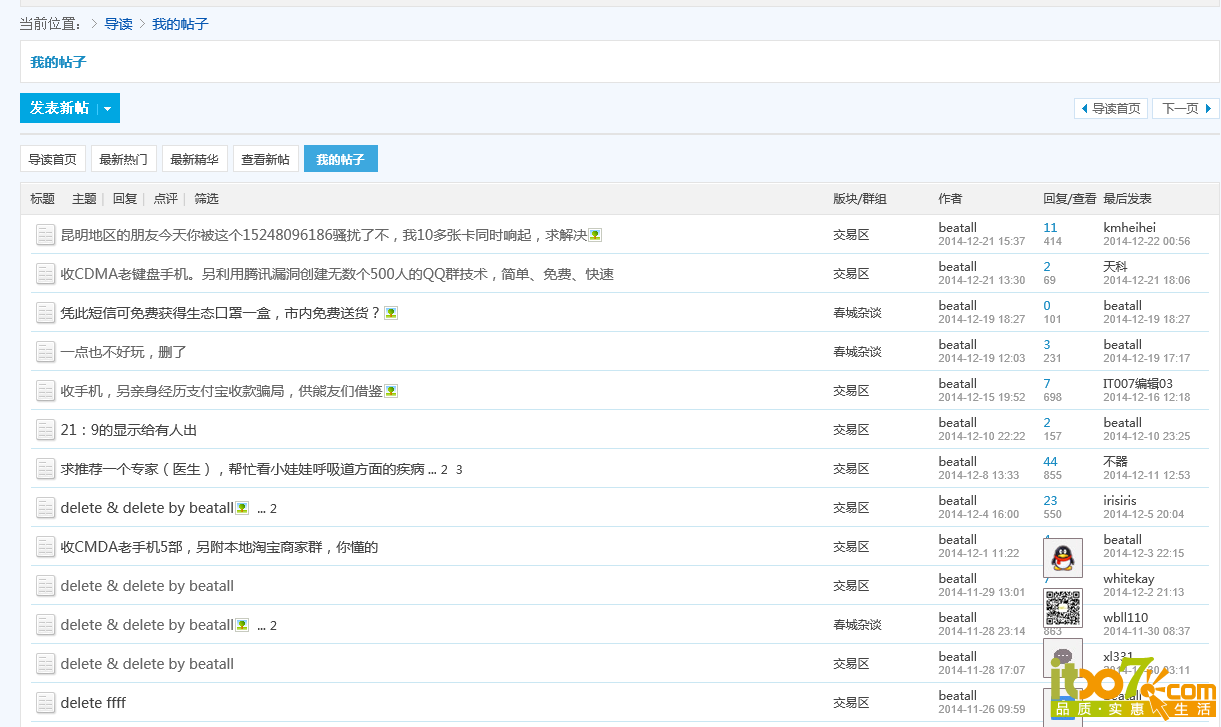Viewport: 1221px width, 727px height.
Task: Click image attachment icon after 市内免费送货？ title
Action: [x=391, y=313]
